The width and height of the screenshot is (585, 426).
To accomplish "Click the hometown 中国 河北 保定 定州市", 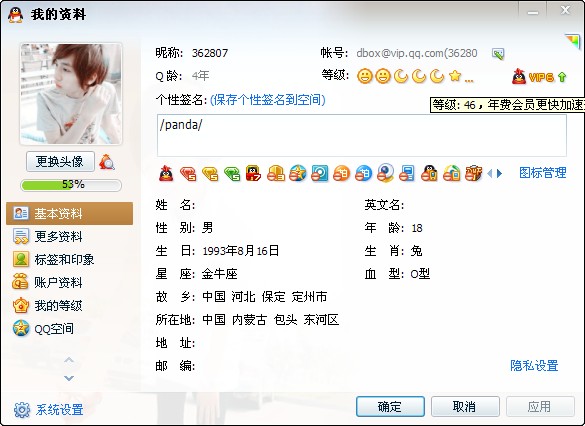I will [265, 297].
